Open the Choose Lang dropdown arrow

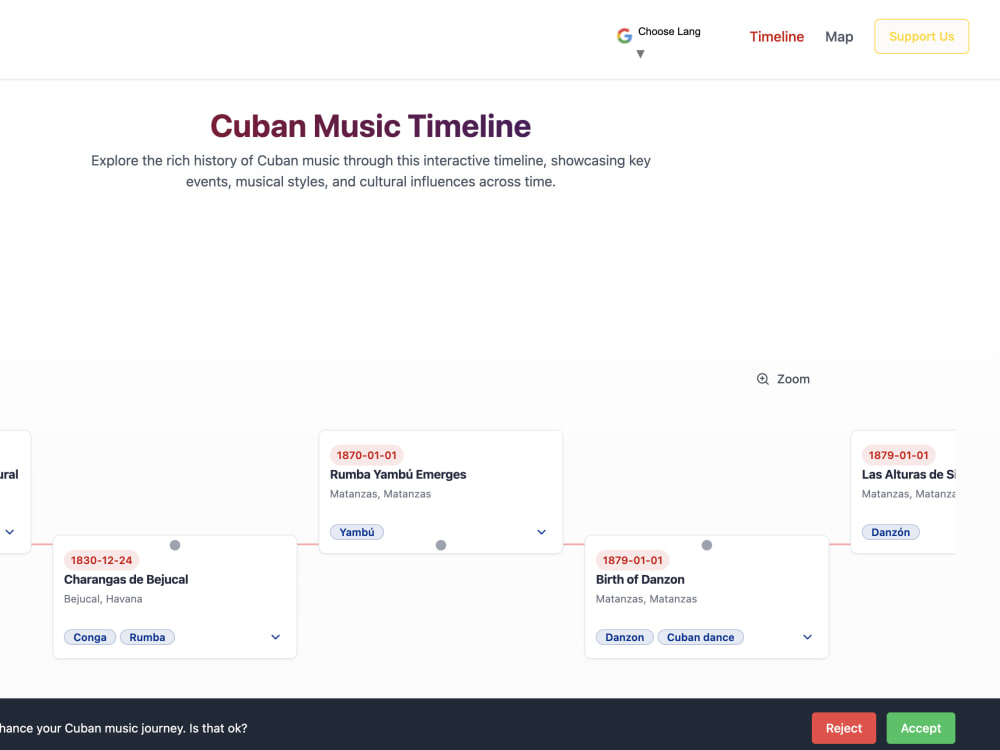640,54
